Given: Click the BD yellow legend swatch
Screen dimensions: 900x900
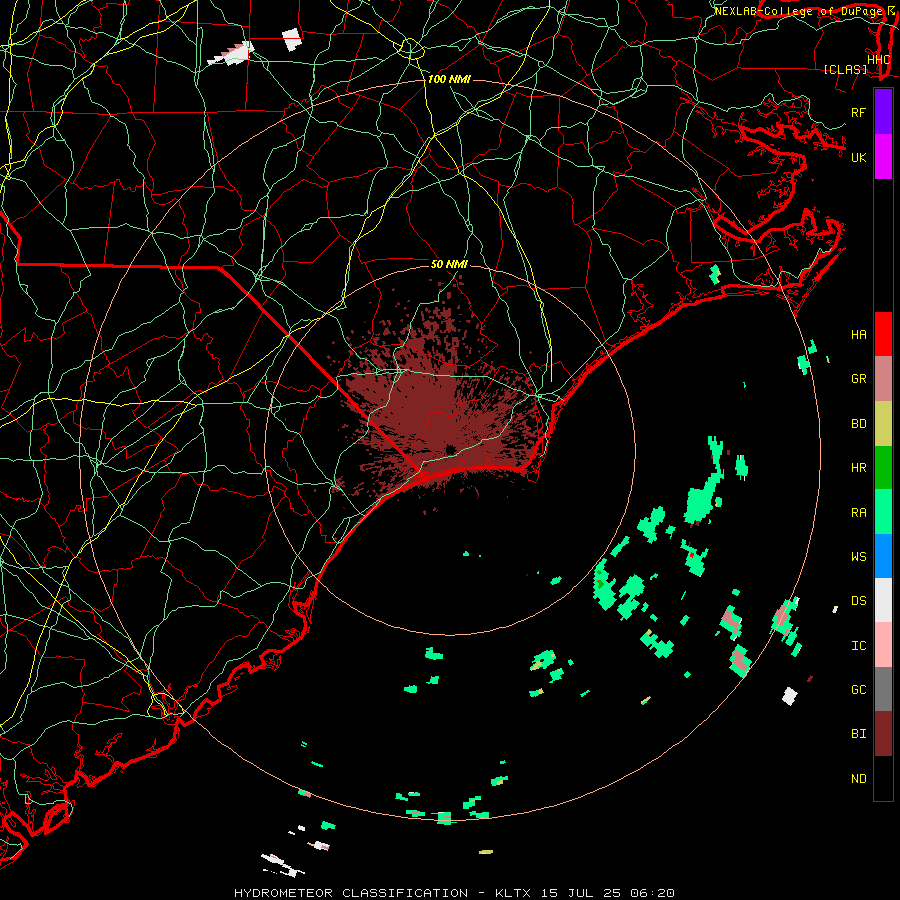Looking at the screenshot, I should 883,424.
